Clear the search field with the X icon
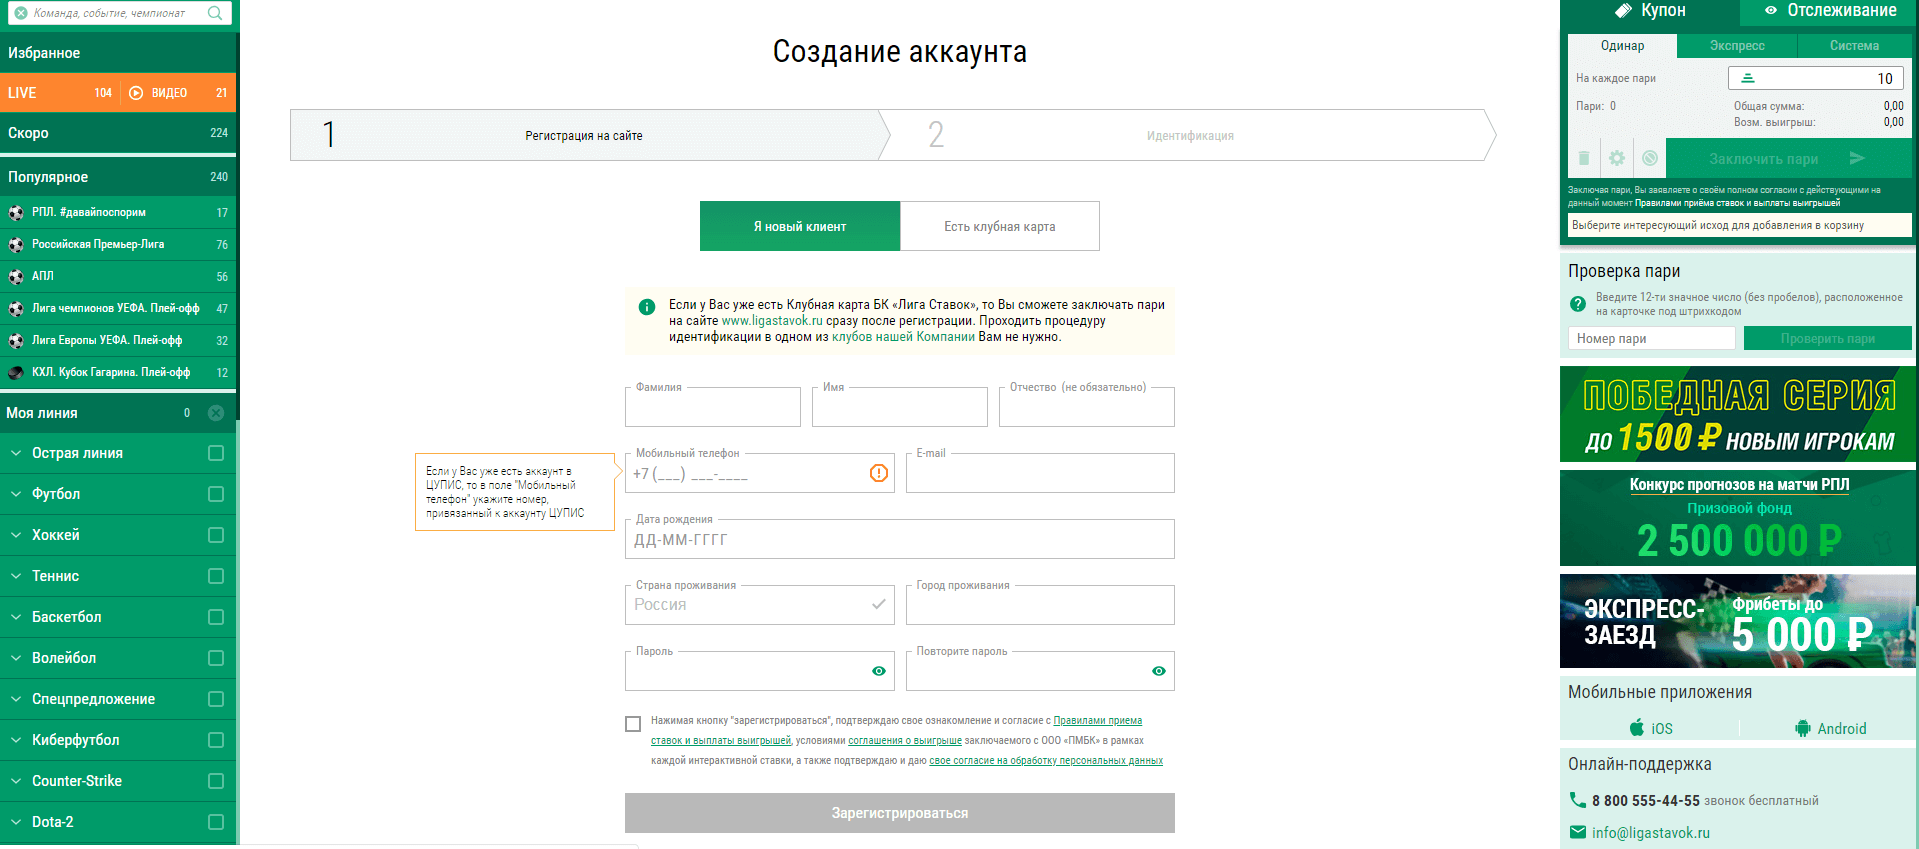The width and height of the screenshot is (1919, 849). pyautogui.click(x=21, y=13)
